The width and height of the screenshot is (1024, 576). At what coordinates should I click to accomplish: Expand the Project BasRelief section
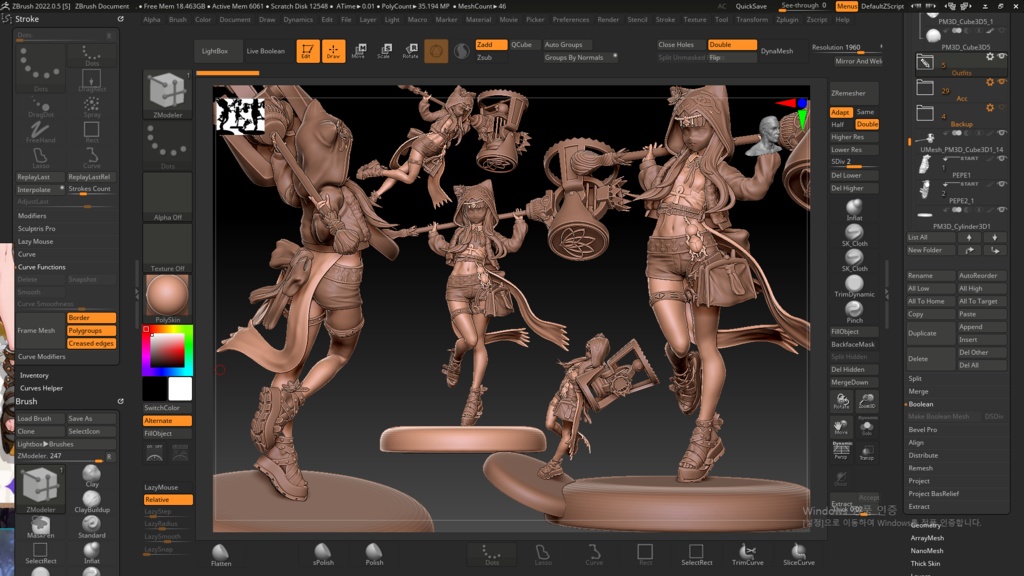point(934,494)
